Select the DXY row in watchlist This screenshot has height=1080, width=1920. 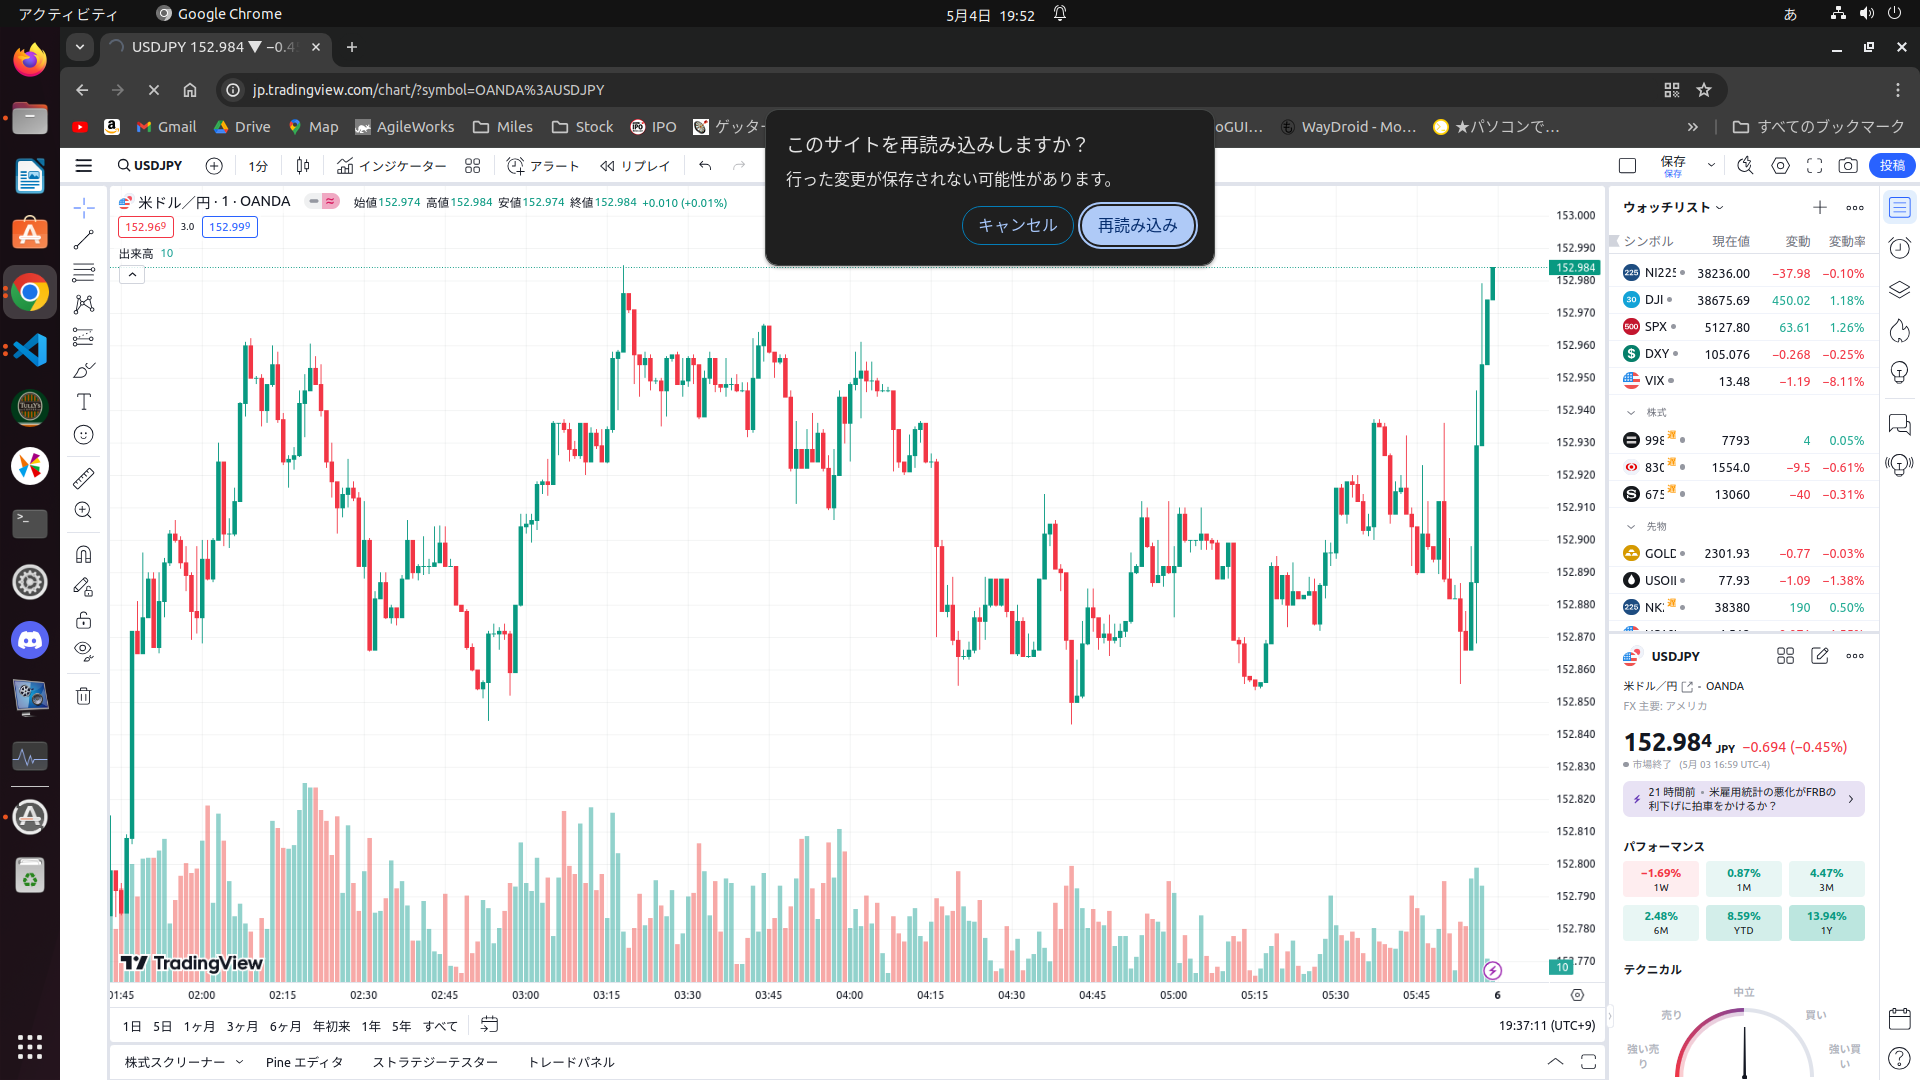[x=1743, y=354]
